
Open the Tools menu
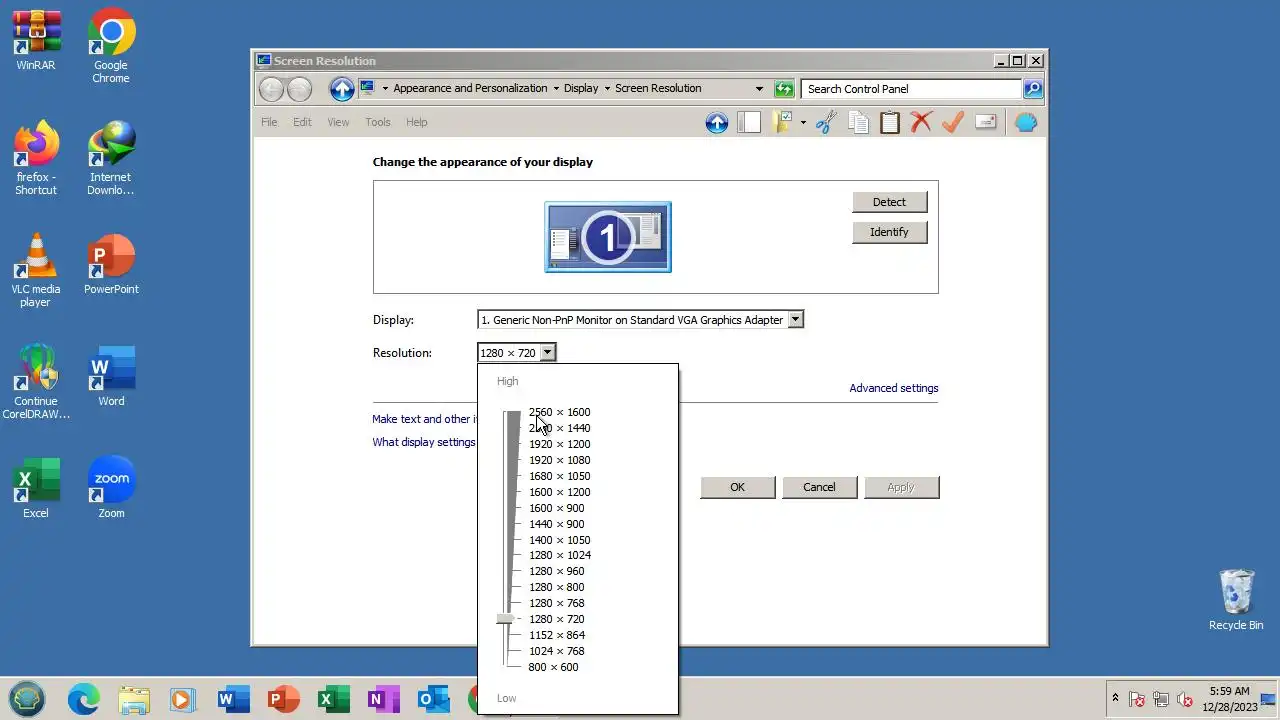(377, 122)
